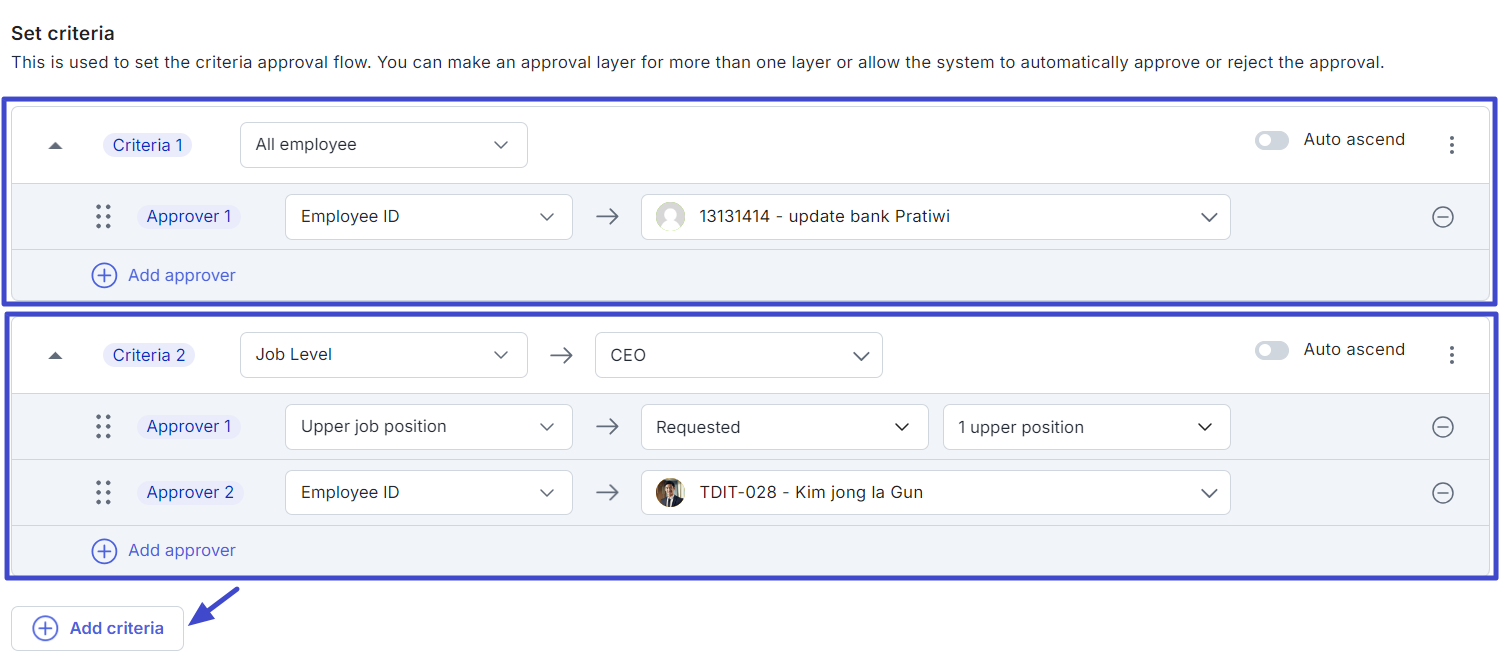Open the All employee dropdown
The height and width of the screenshot is (670, 1506).
[x=384, y=145]
